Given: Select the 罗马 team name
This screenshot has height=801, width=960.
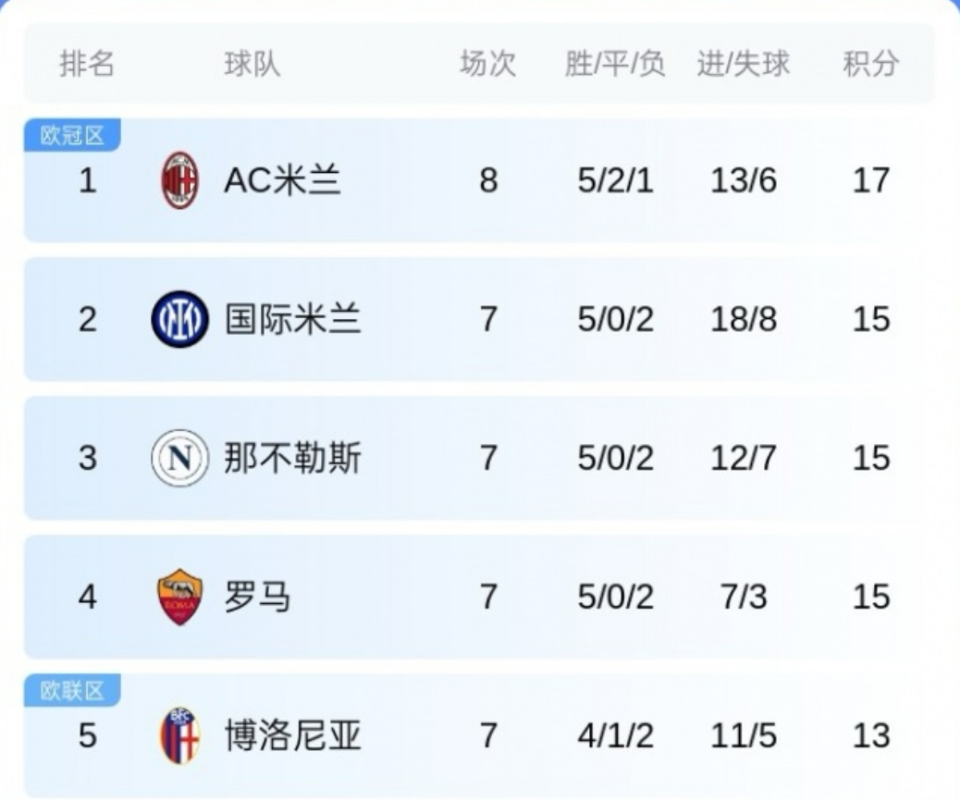Looking at the screenshot, I should click(x=257, y=597).
